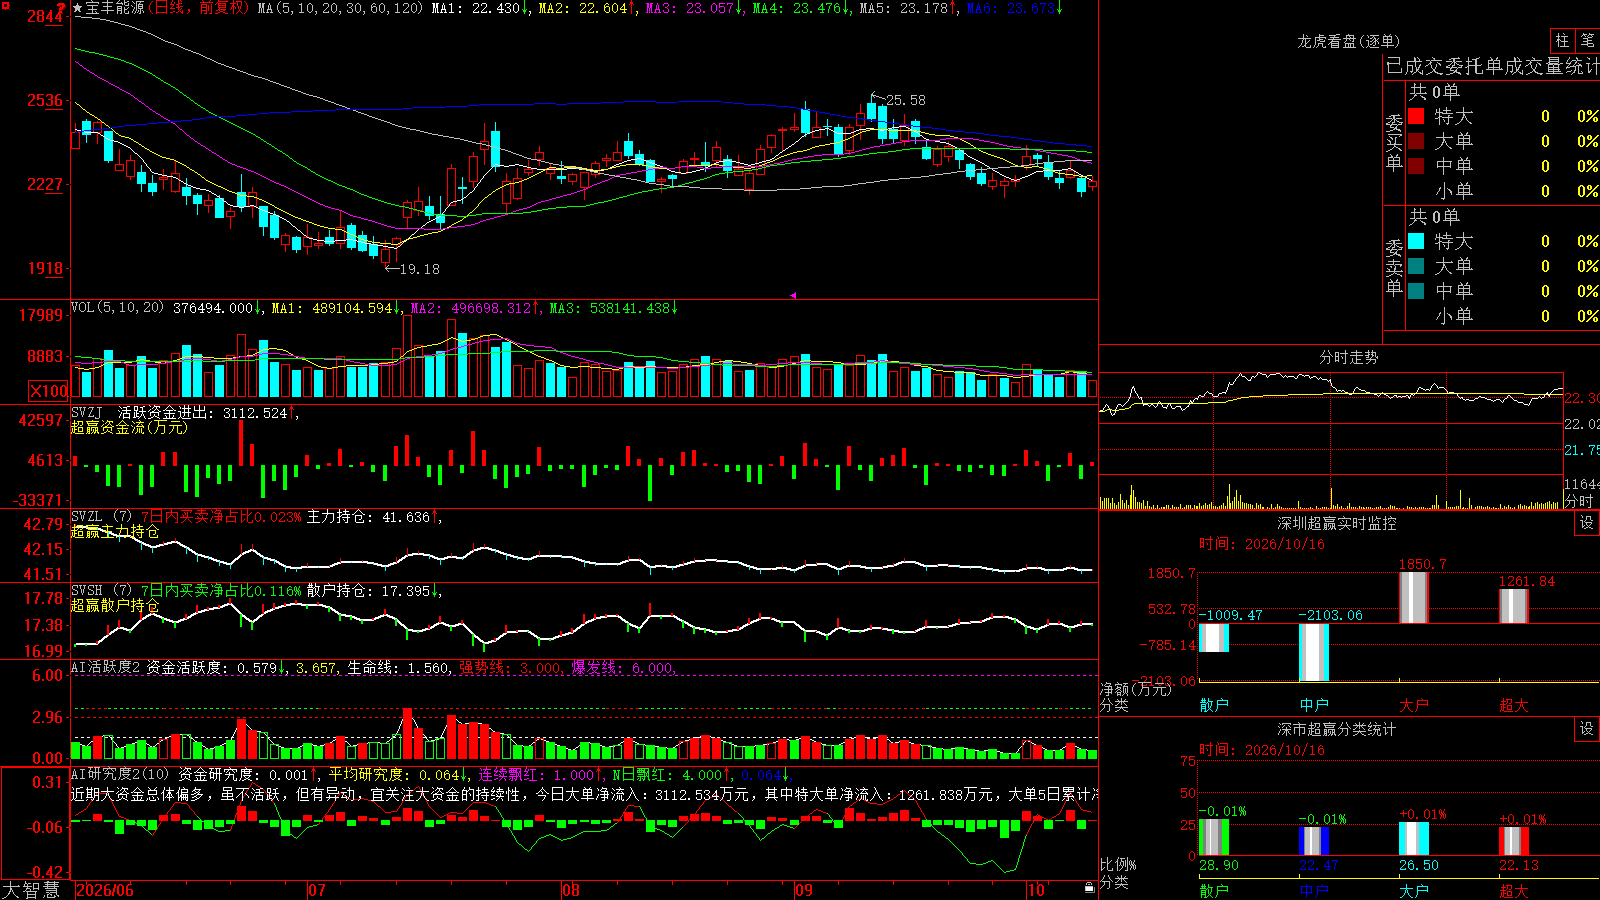Select the 分时走势 panel title
This screenshot has width=1600, height=900.
coord(1348,357)
